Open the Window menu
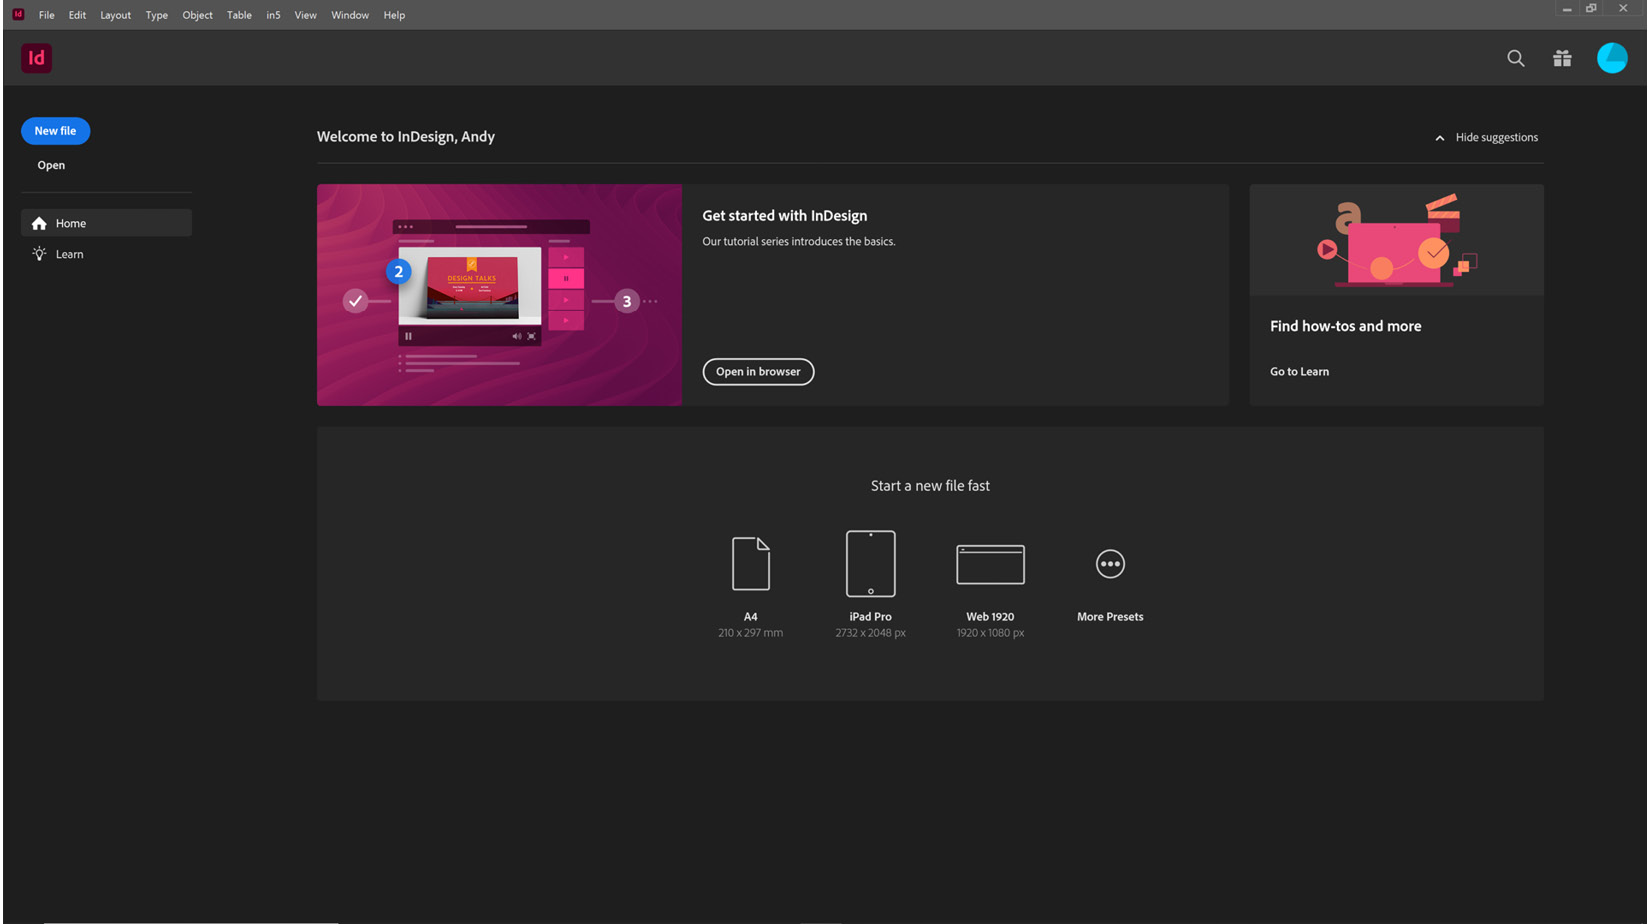The image size is (1650, 924). pos(350,15)
